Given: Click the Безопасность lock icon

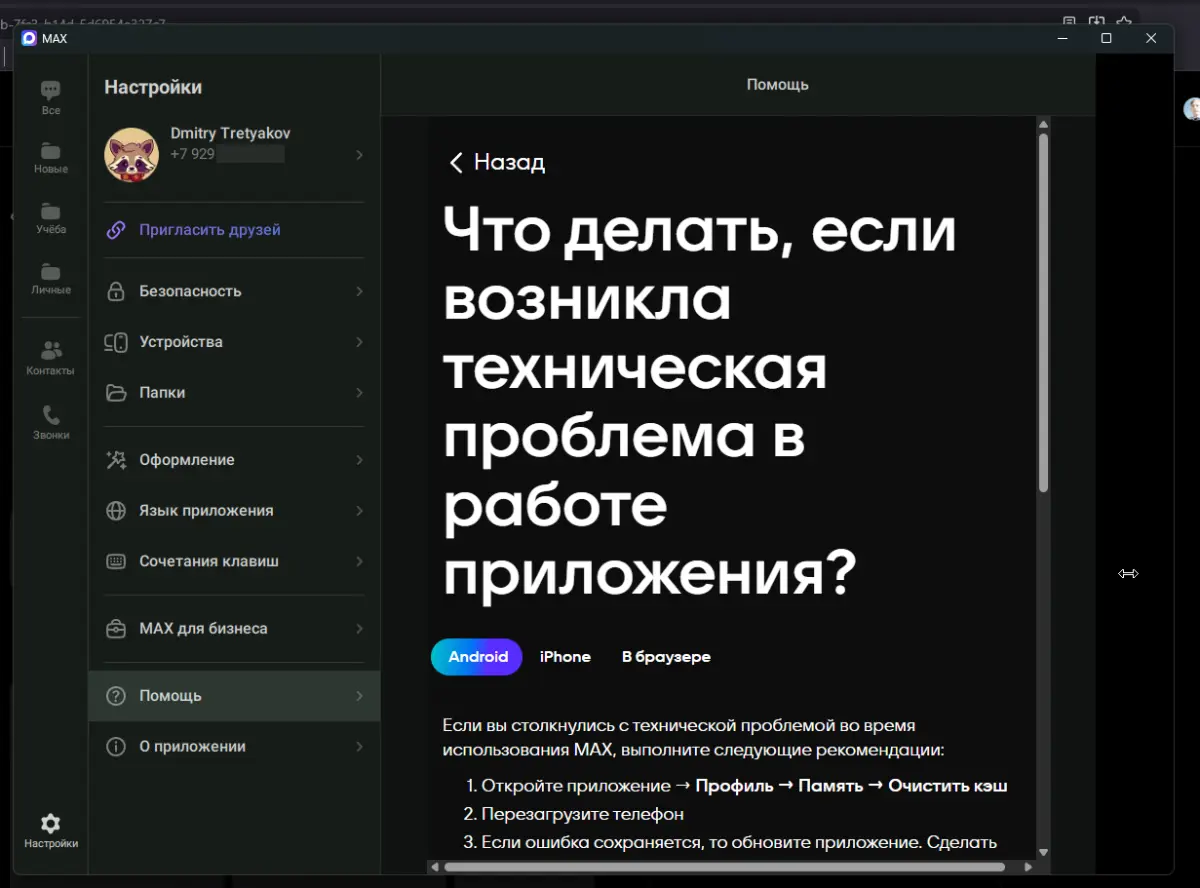Looking at the screenshot, I should (117, 290).
